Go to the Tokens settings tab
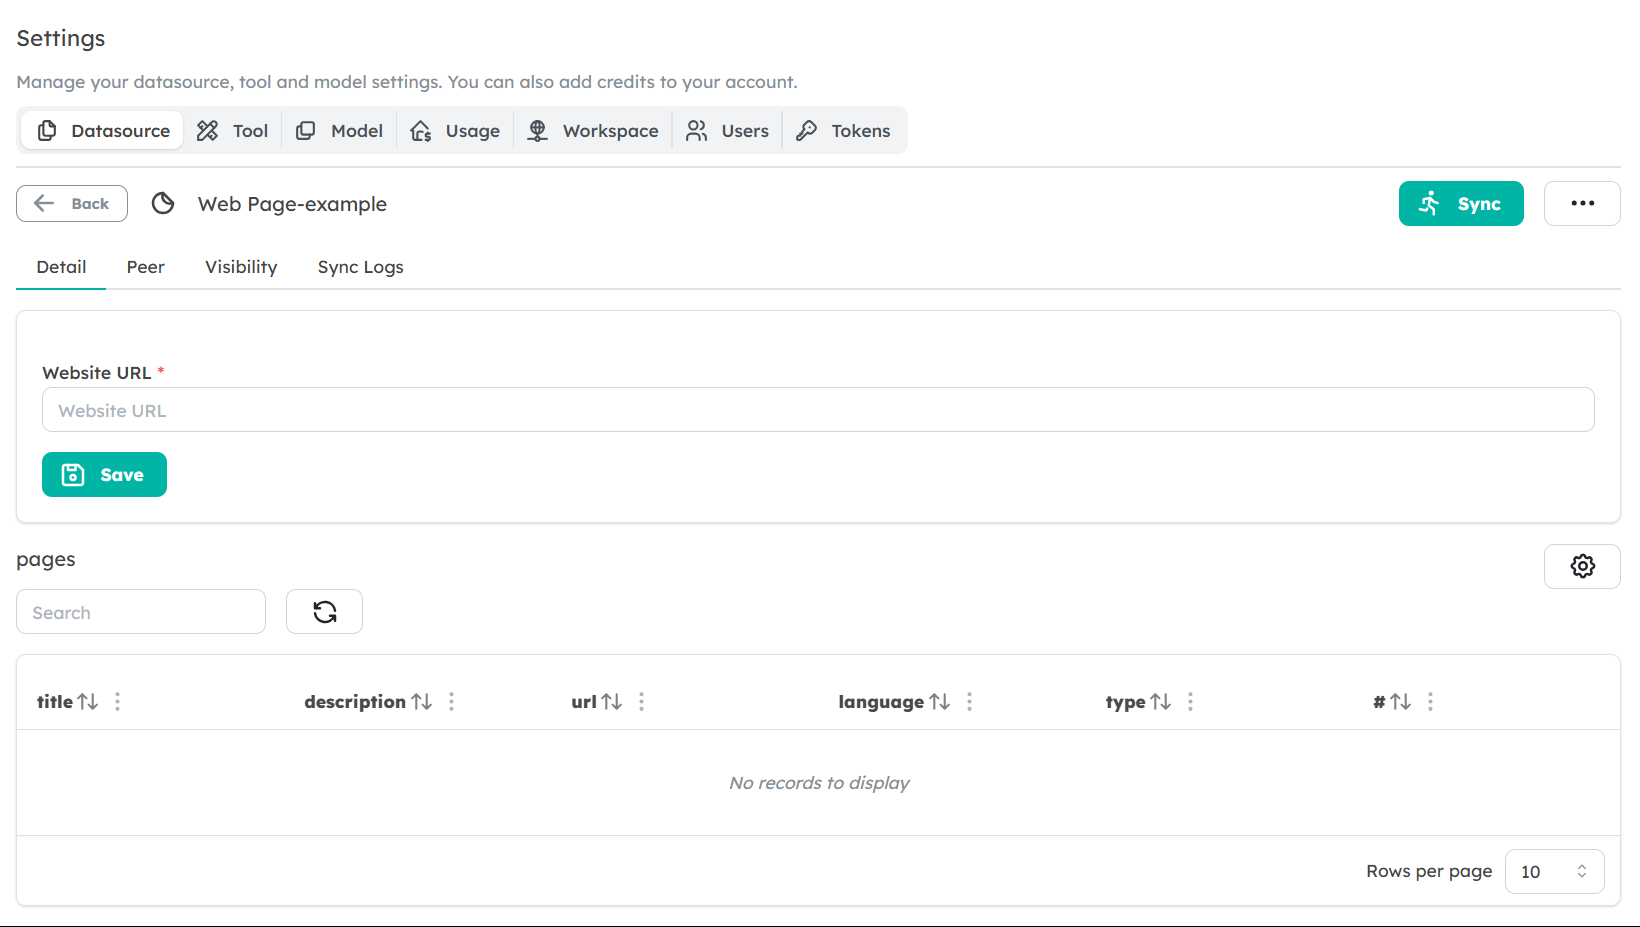Screen dimensions: 1640x927 pos(843,131)
